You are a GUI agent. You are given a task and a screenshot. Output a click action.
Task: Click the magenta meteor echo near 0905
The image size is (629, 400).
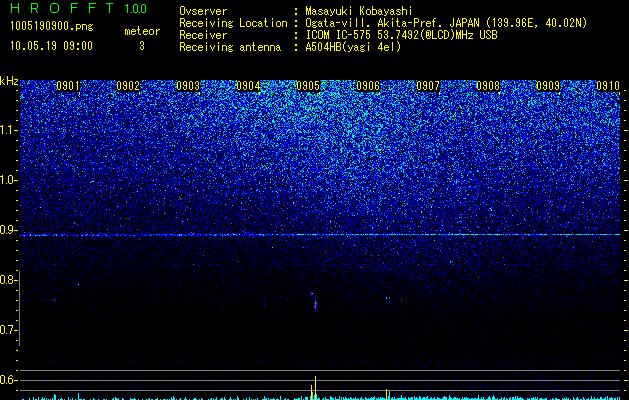(315, 305)
